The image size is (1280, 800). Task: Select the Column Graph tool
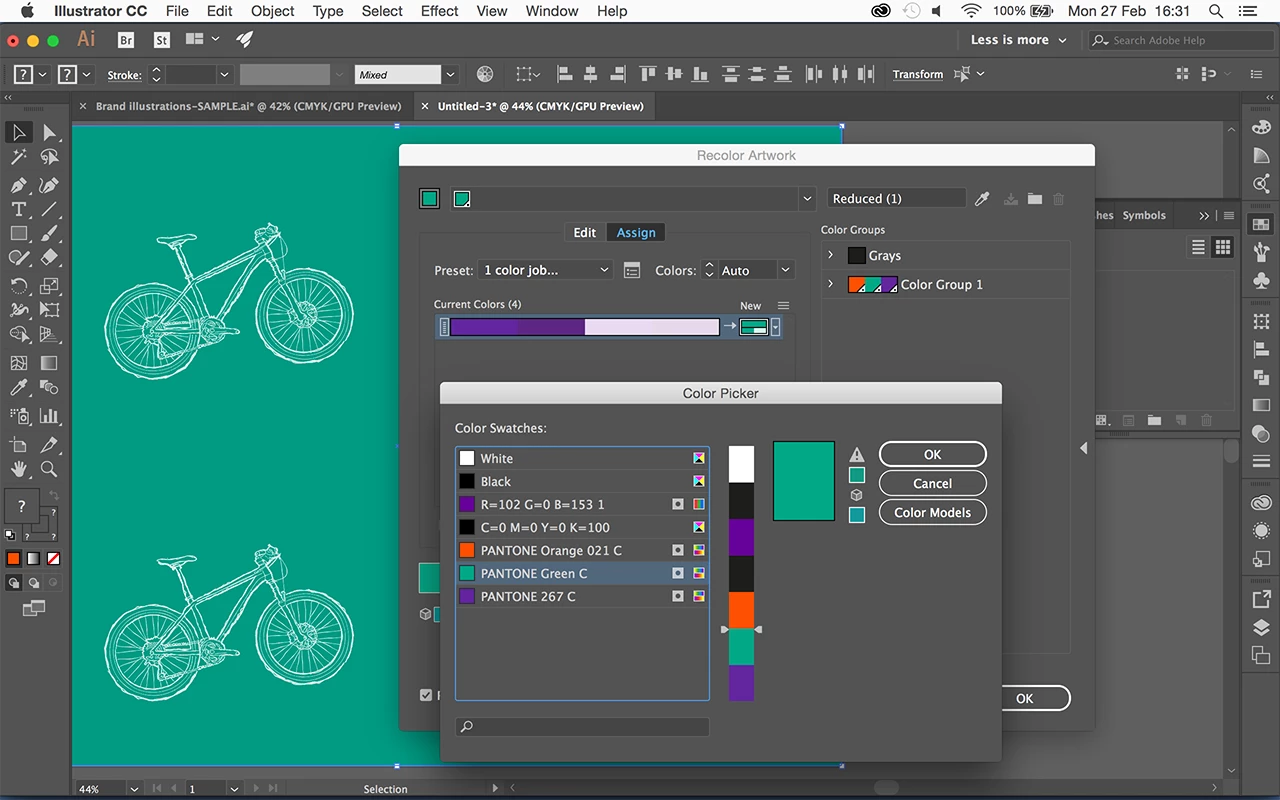tap(49, 416)
